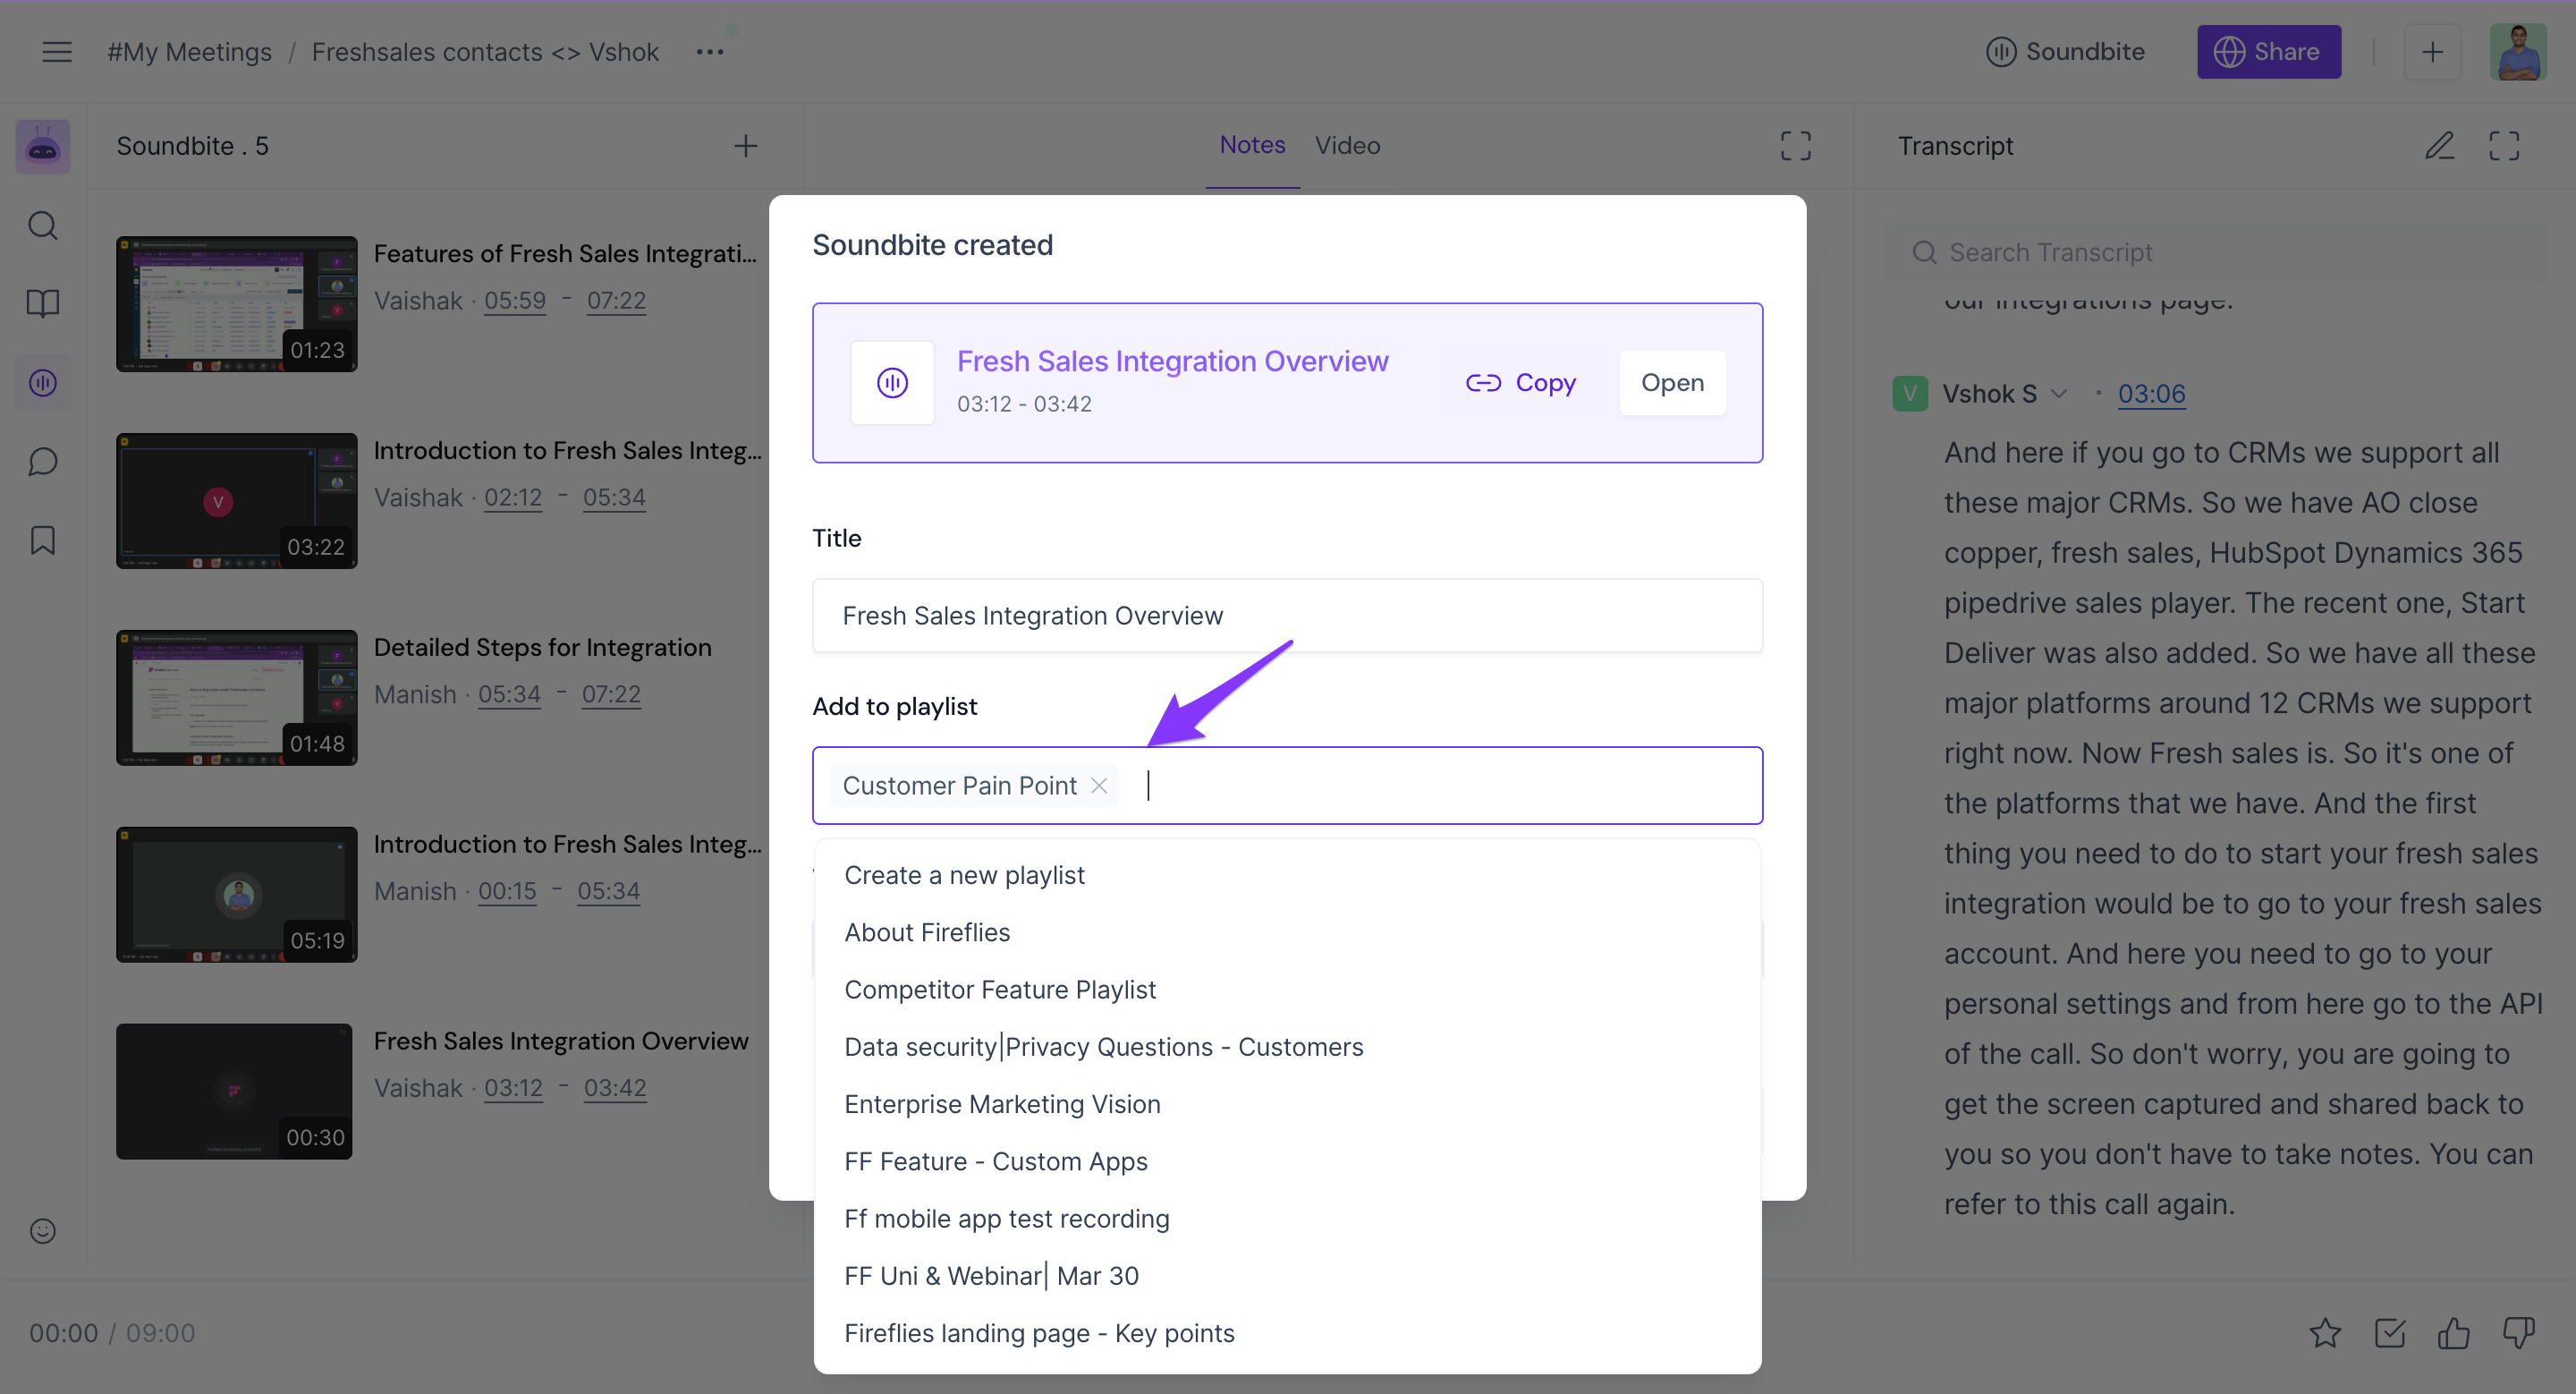Open the user profile avatar
Screen dimensions: 2576x1394
point(2518,52)
